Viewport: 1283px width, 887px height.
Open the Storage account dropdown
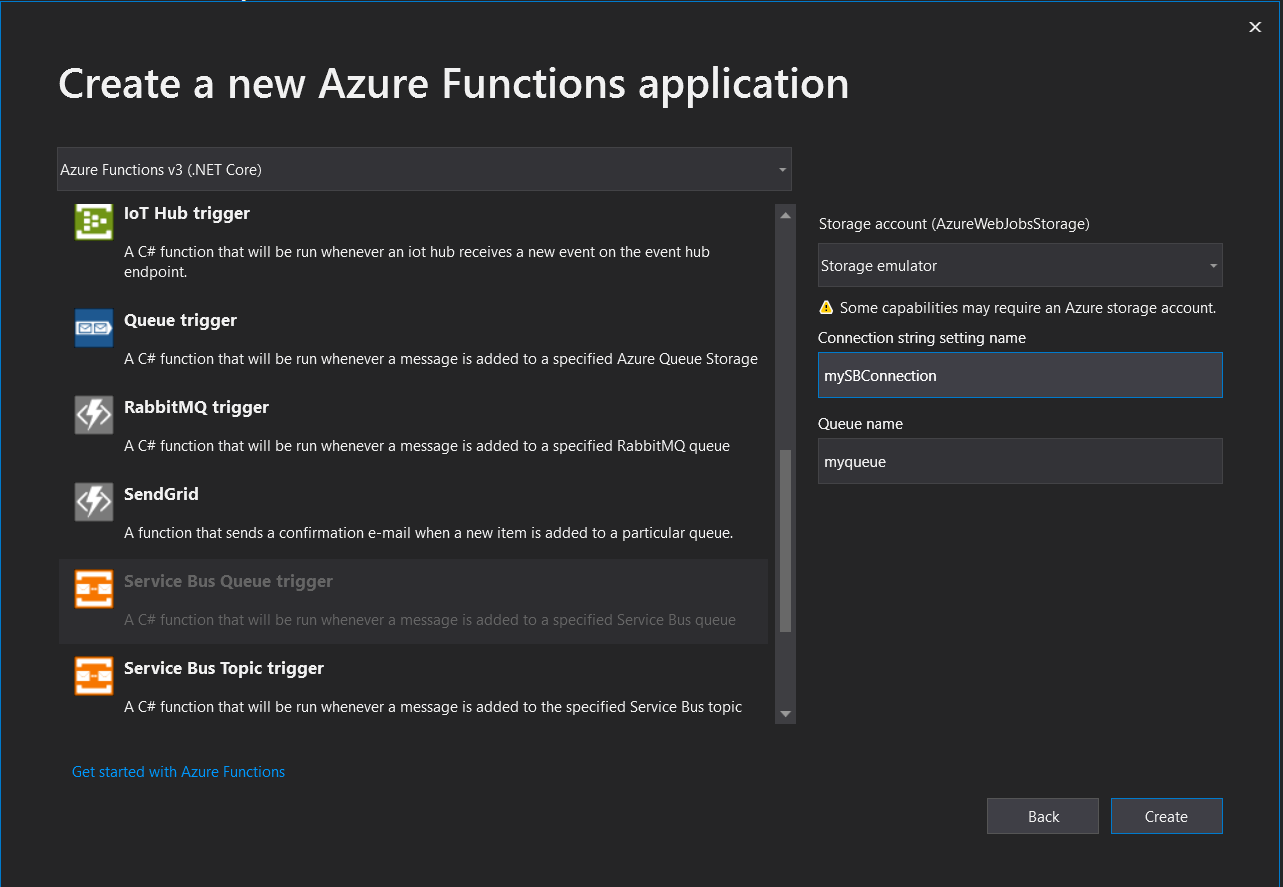click(x=1019, y=265)
